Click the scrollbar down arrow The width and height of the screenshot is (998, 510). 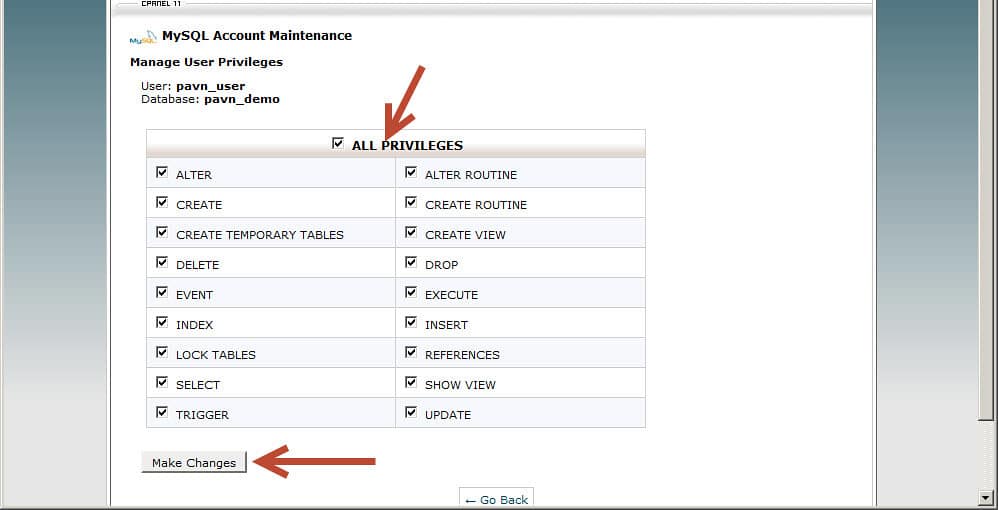[986, 497]
